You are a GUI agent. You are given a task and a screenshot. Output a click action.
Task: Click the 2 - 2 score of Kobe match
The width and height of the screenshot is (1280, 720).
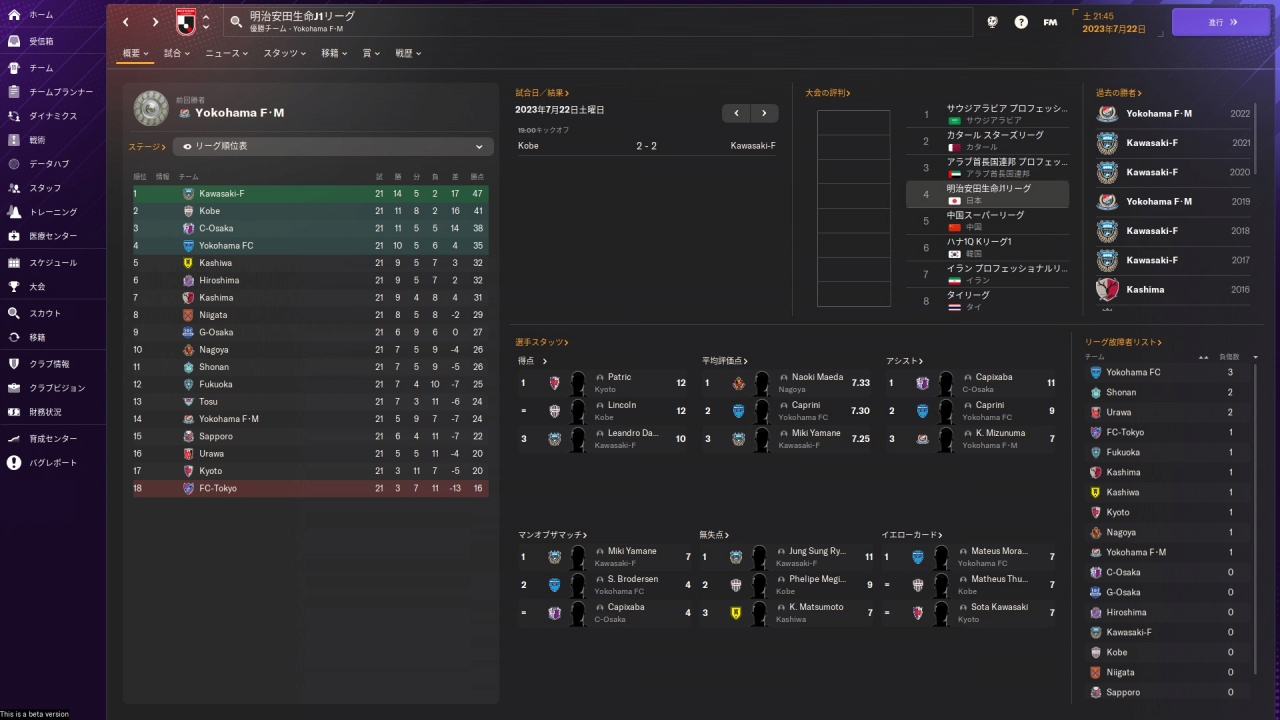tap(646, 146)
